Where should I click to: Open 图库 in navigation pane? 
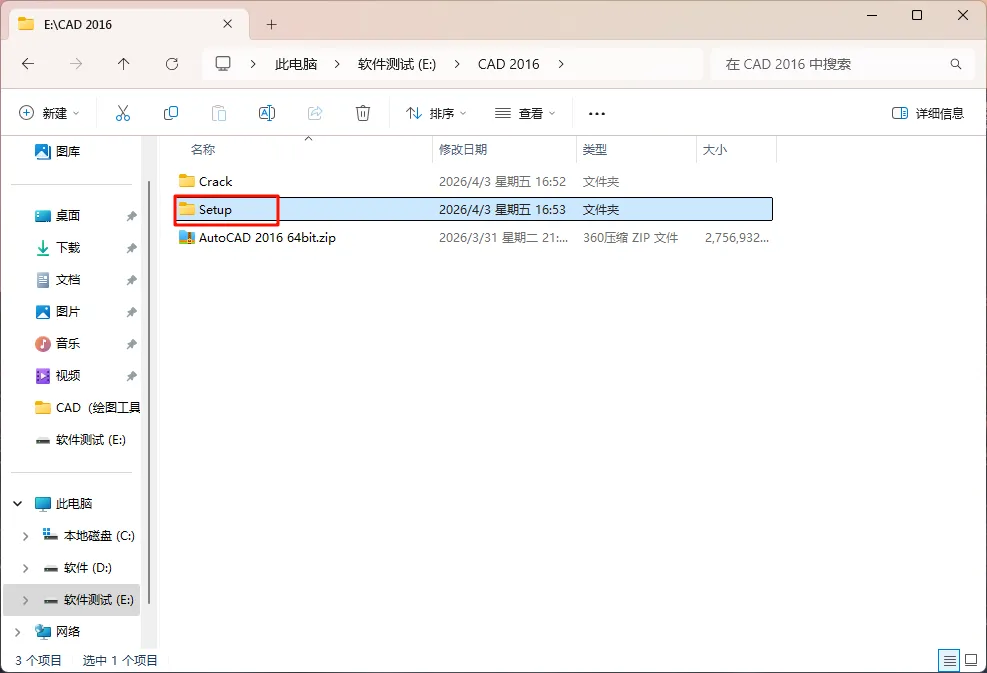click(68, 151)
